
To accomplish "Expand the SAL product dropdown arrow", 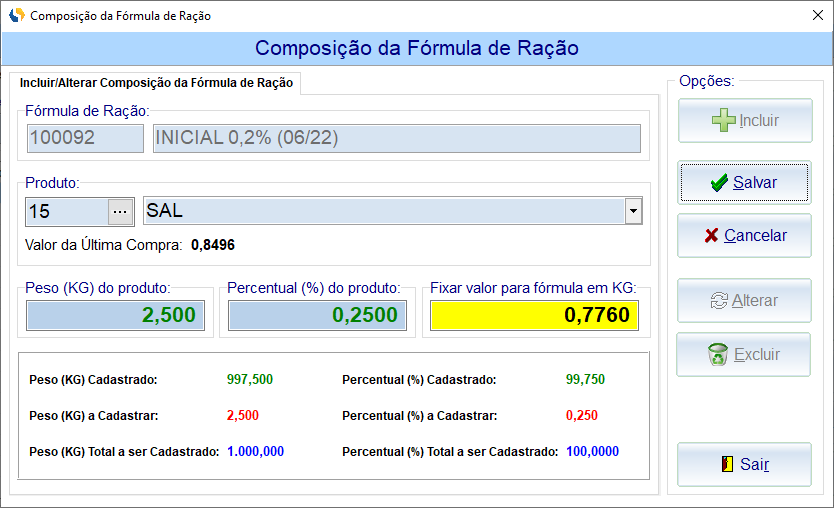I will pyautogui.click(x=632, y=211).
